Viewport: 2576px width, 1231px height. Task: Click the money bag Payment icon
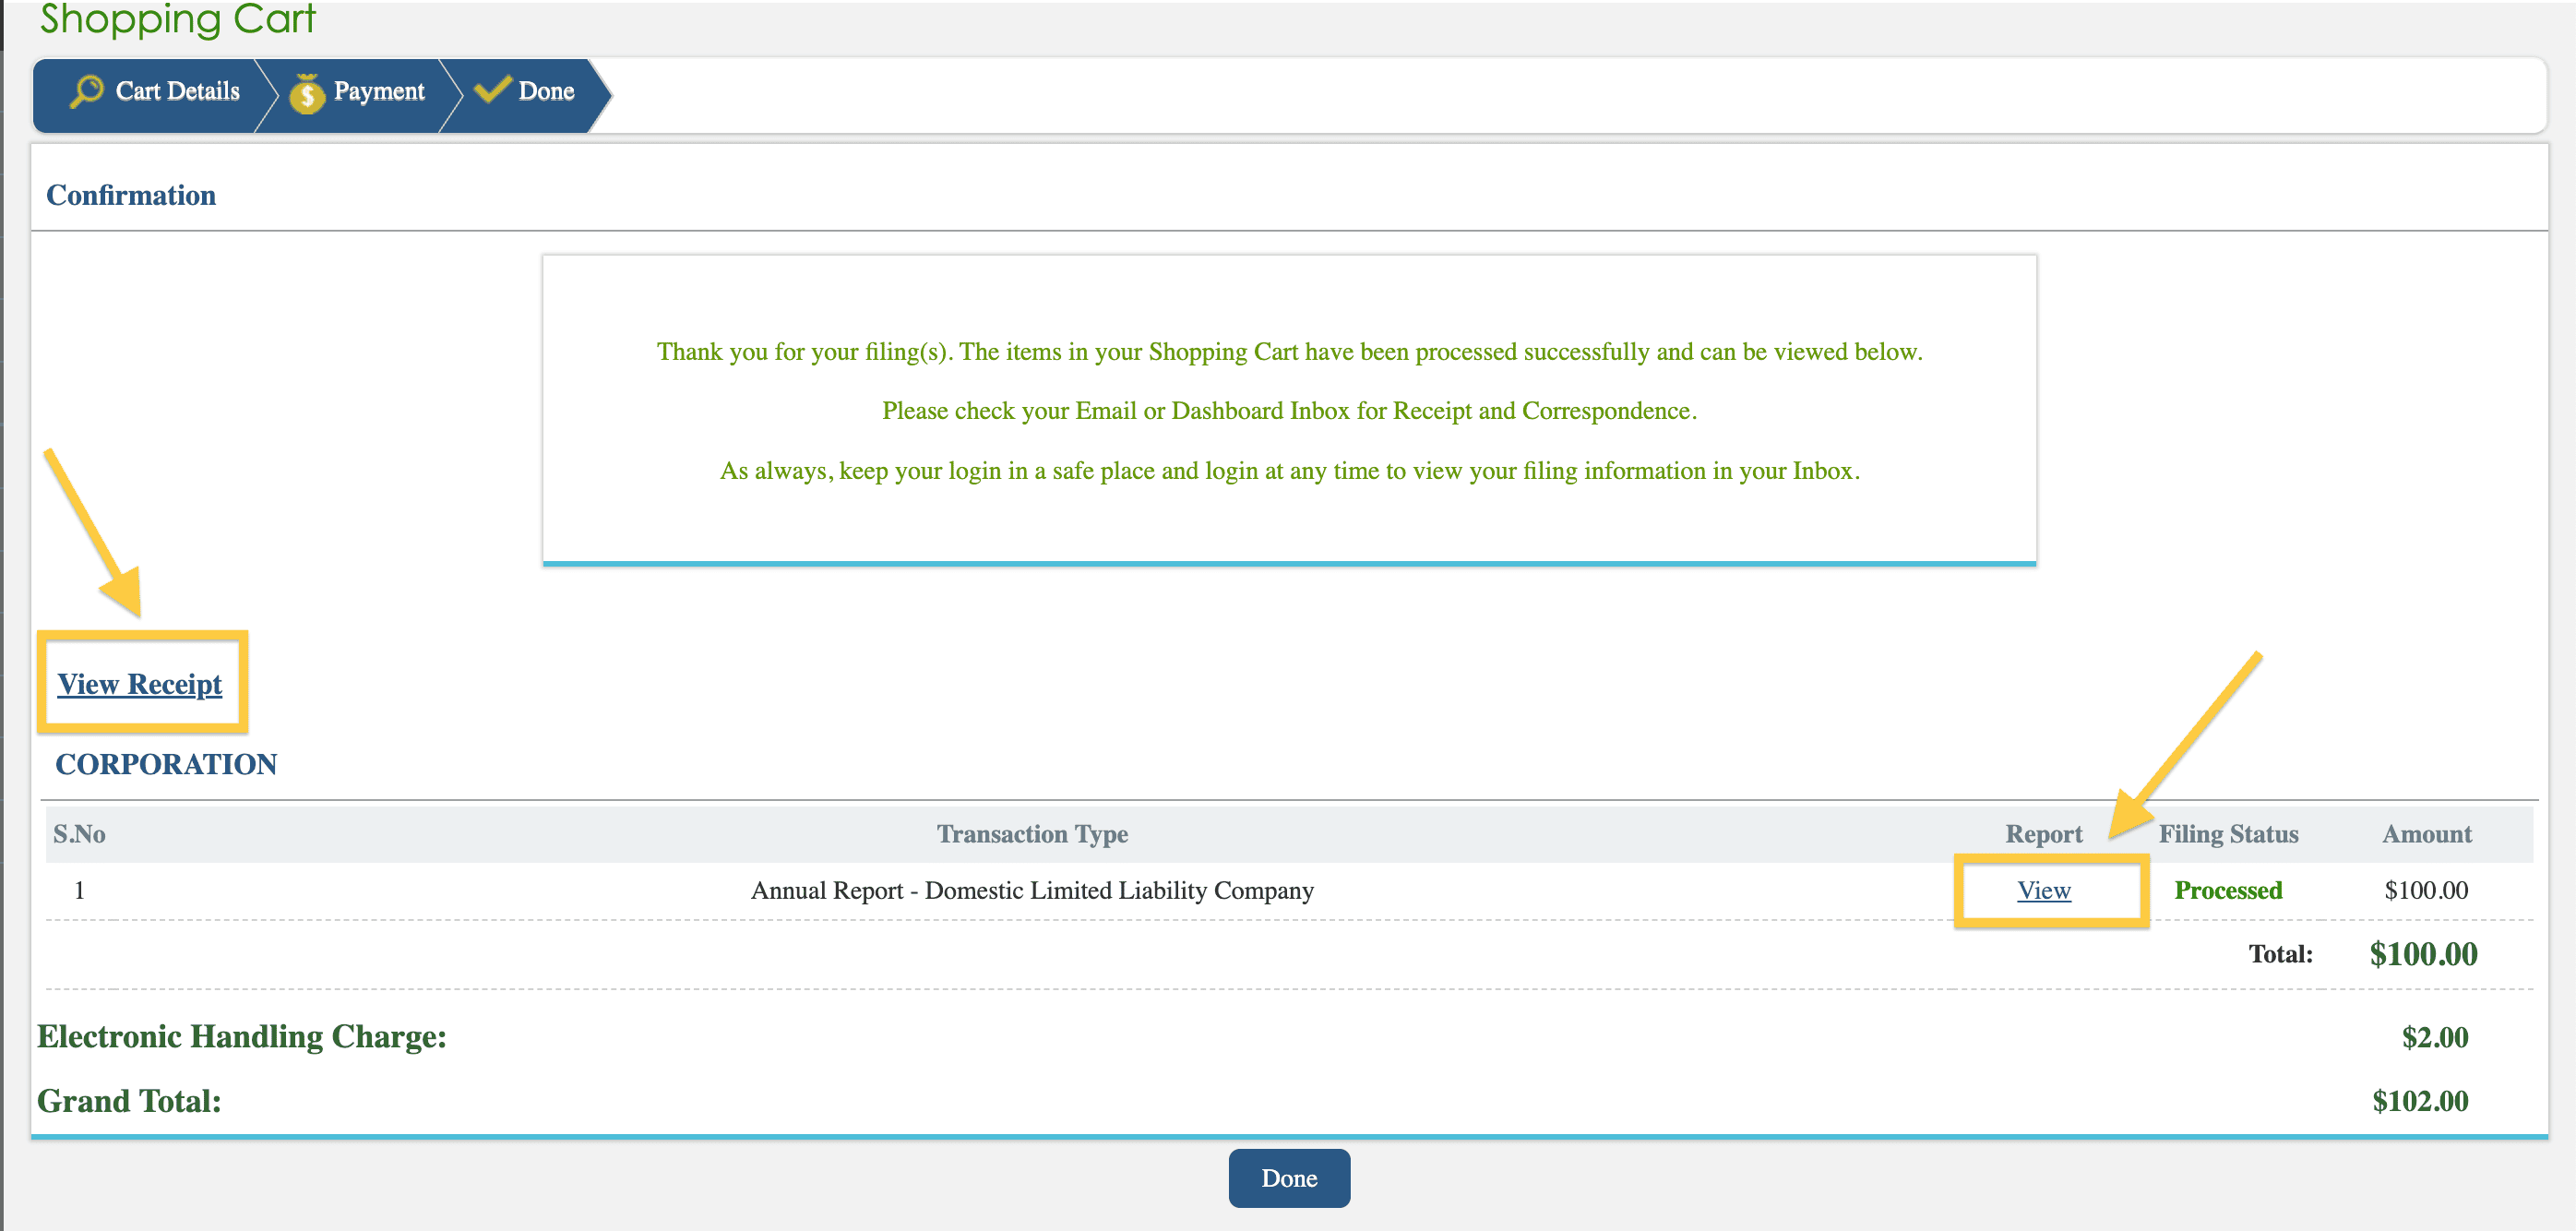(307, 94)
